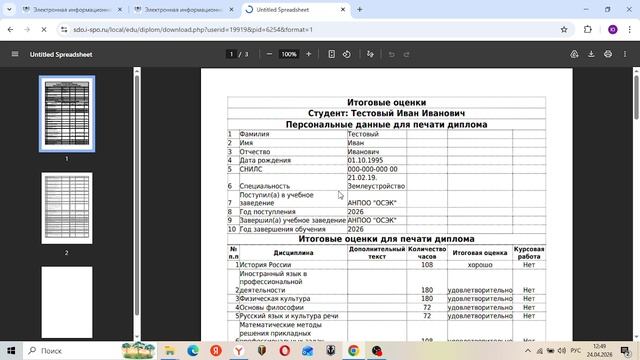The width and height of the screenshot is (640, 360).
Task: Click 'Год поступления' row label
Action: [267, 212]
